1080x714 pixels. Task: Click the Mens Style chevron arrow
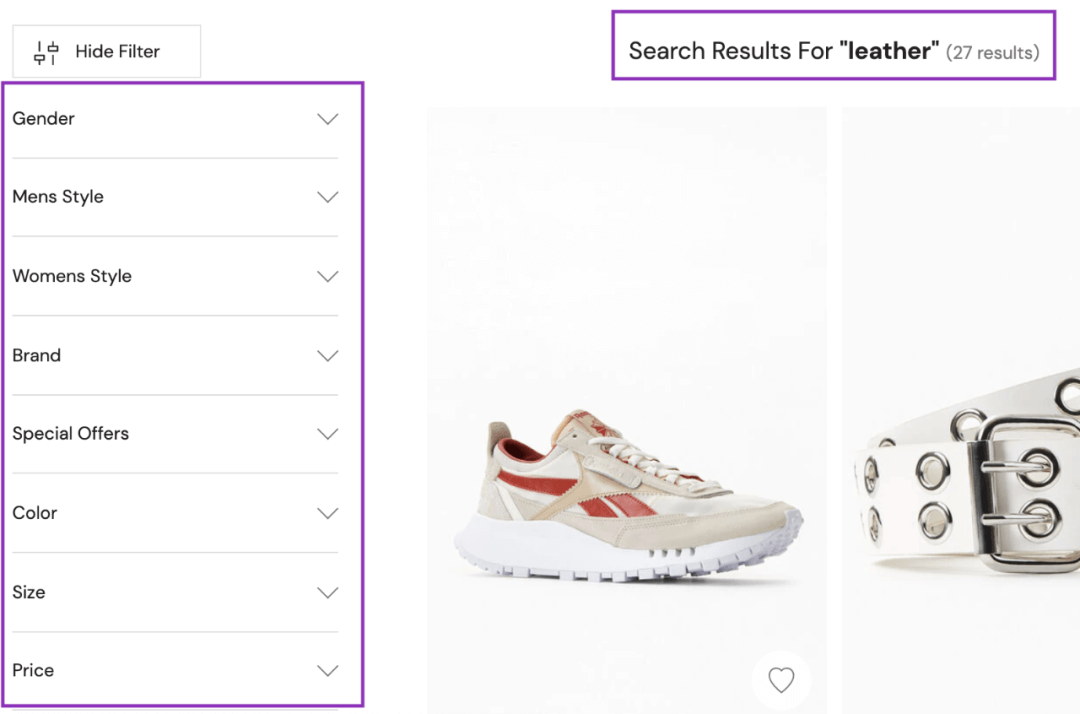click(x=327, y=197)
